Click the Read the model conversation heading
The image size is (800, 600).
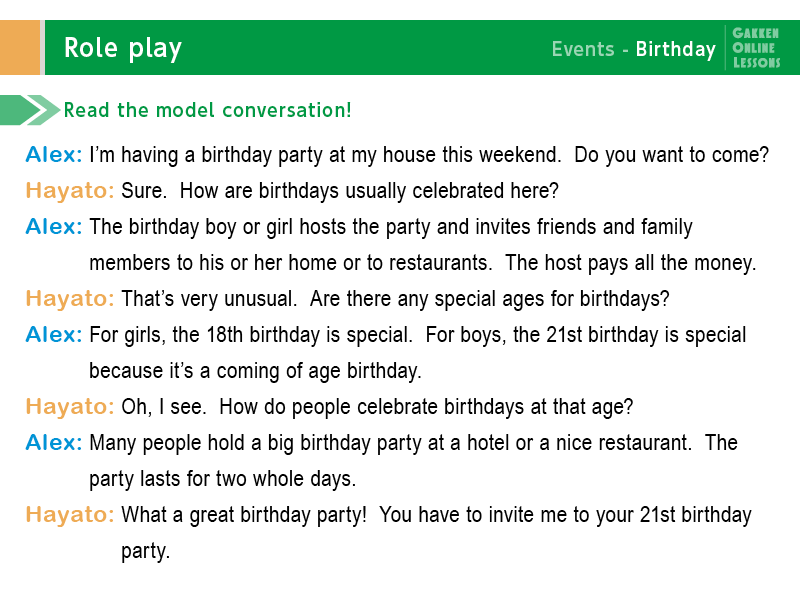click(207, 110)
